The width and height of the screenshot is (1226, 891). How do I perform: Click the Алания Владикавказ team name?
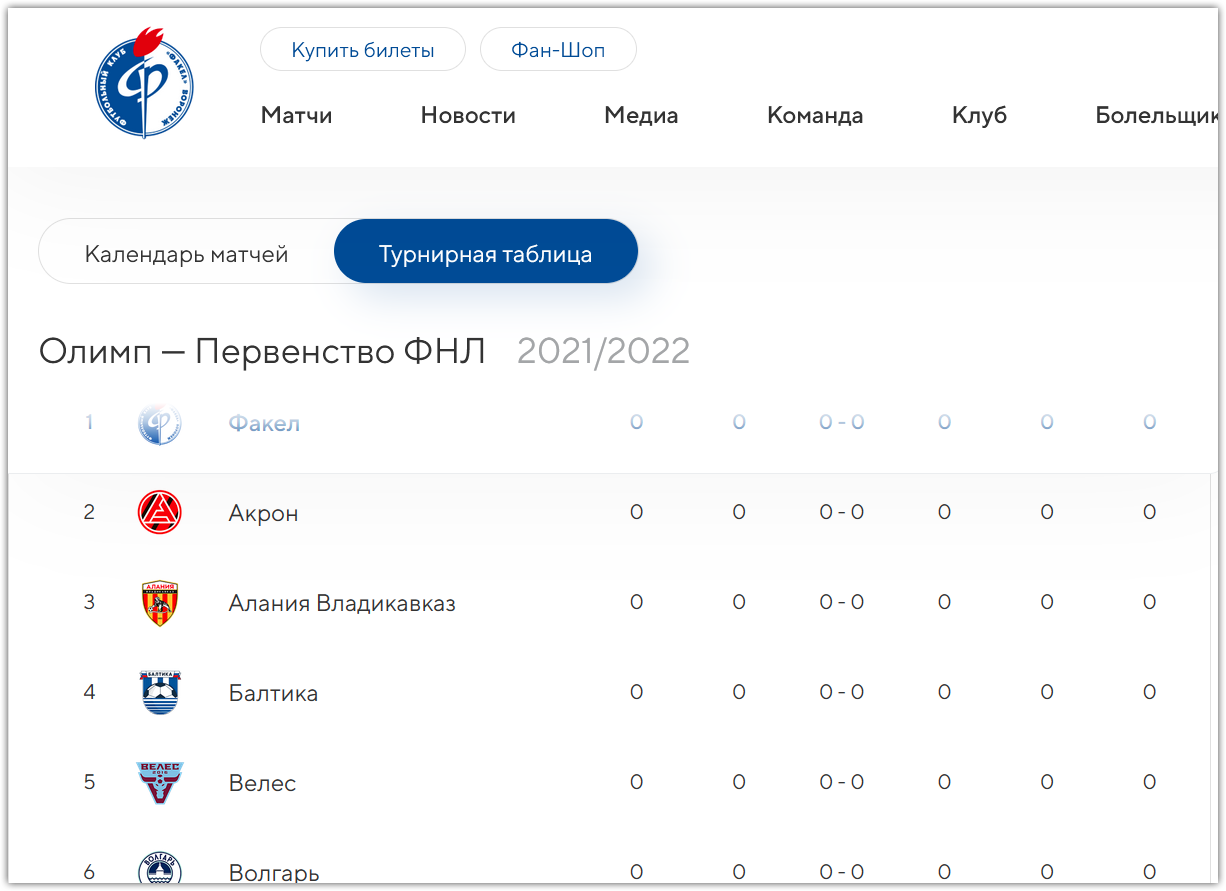(x=342, y=603)
